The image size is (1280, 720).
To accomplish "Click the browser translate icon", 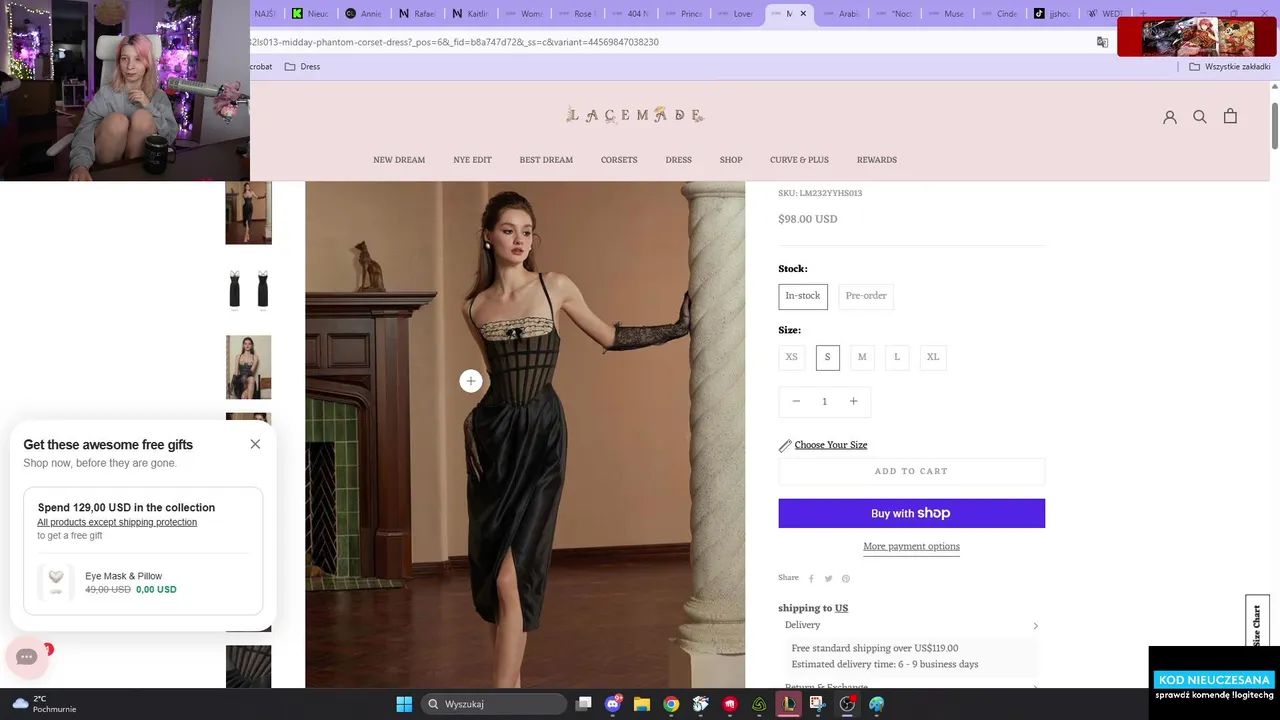I will coord(1102,42).
